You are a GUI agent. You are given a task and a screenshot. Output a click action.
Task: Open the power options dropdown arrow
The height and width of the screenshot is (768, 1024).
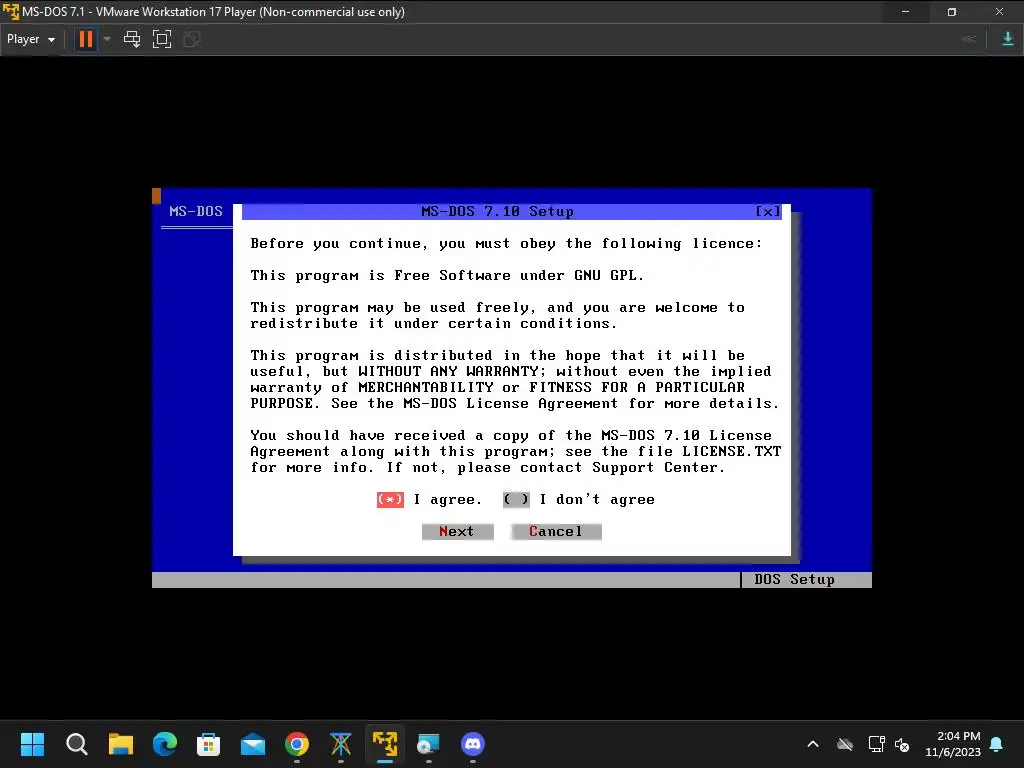107,39
